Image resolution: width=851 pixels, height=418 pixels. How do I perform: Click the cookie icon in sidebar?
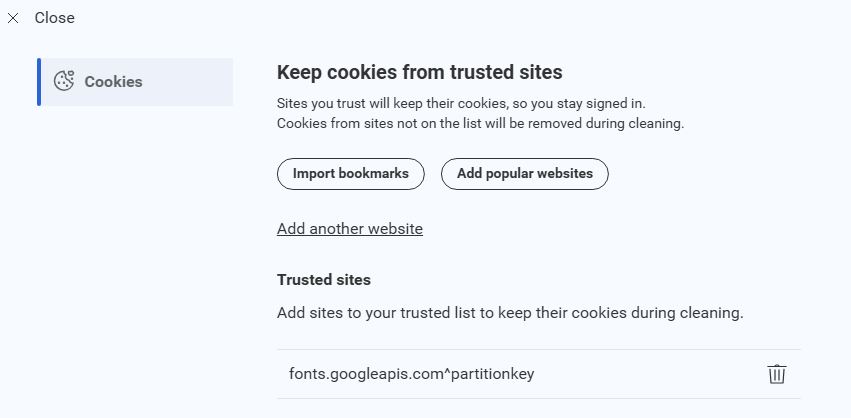(64, 82)
